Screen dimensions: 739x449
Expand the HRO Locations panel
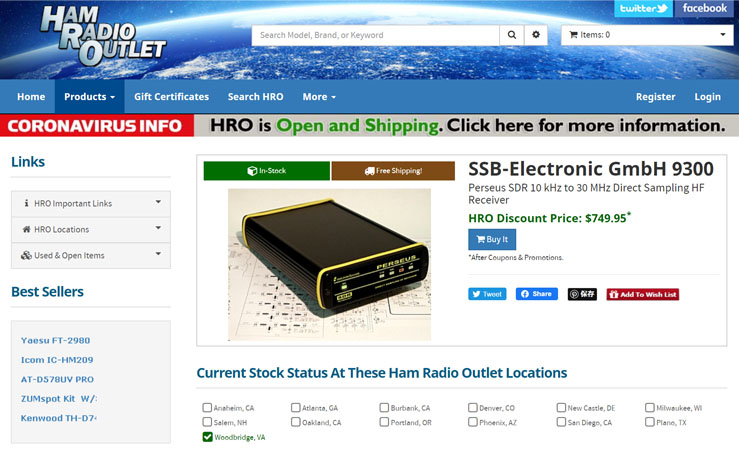(91, 229)
